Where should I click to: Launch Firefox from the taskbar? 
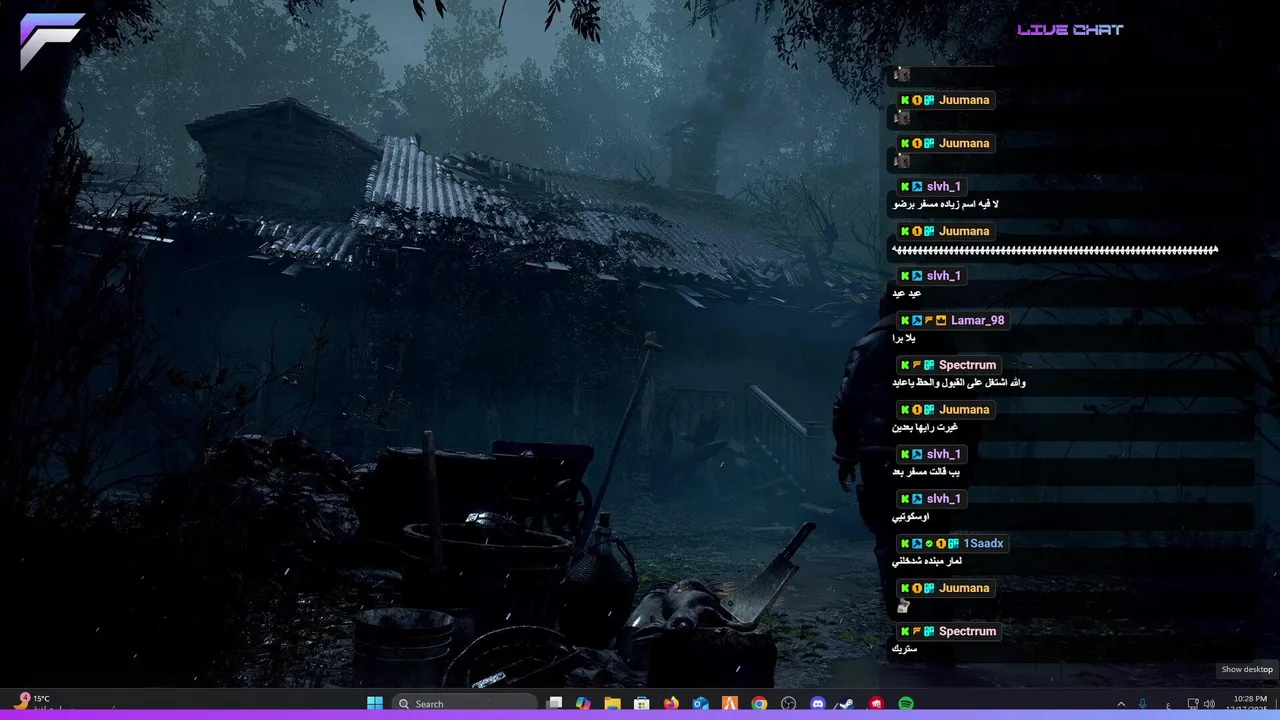point(671,704)
